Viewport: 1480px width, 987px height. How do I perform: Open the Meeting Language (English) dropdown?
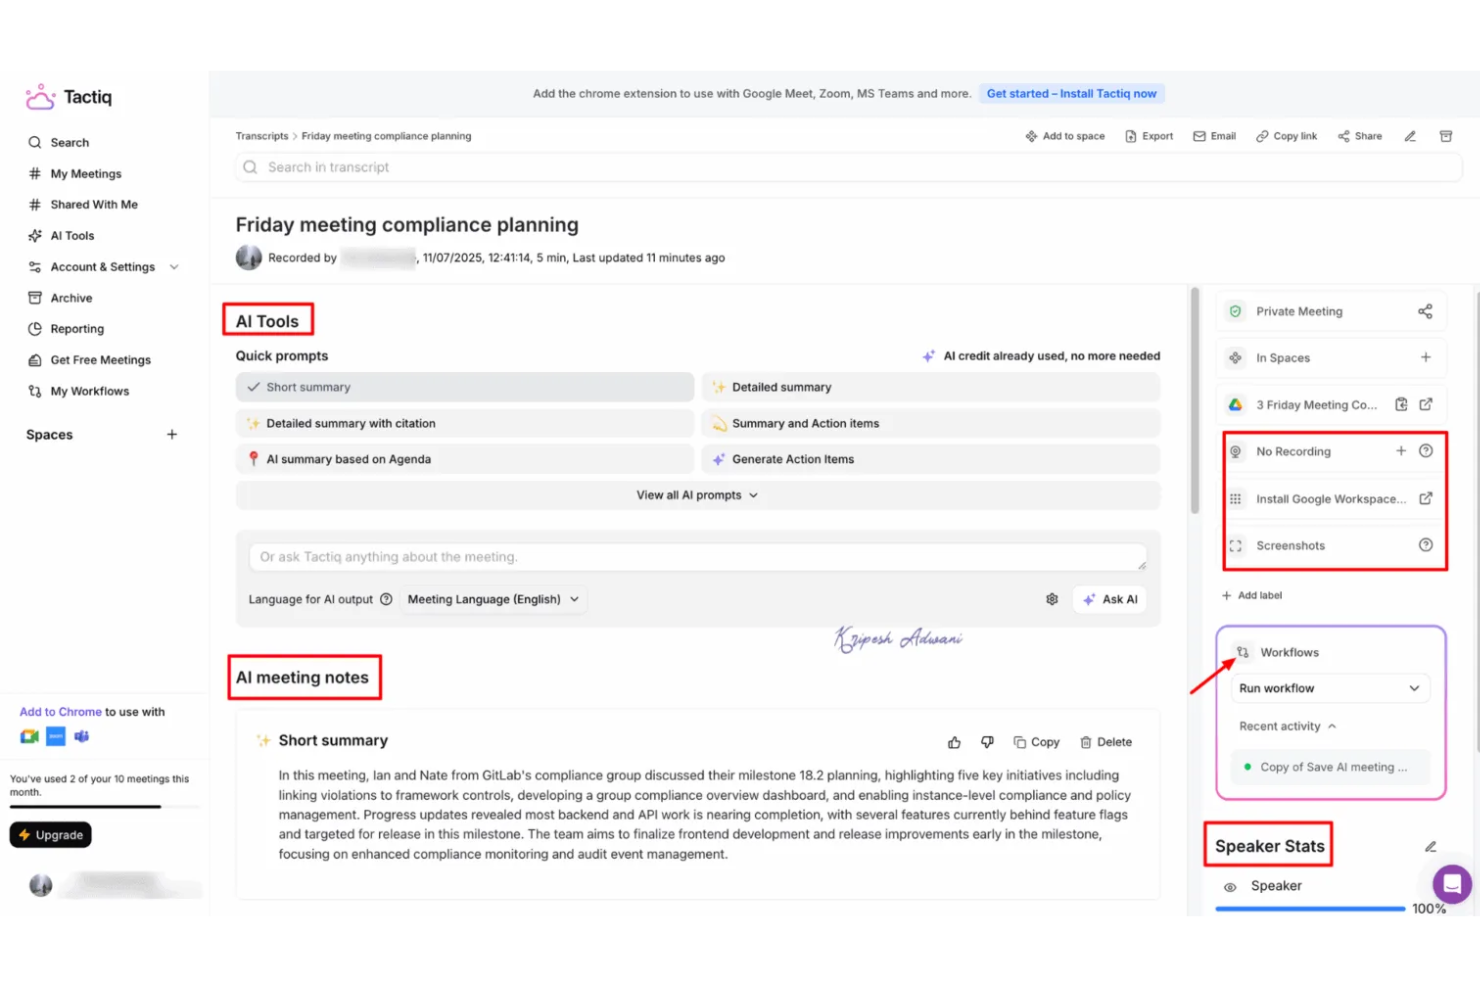(x=494, y=599)
